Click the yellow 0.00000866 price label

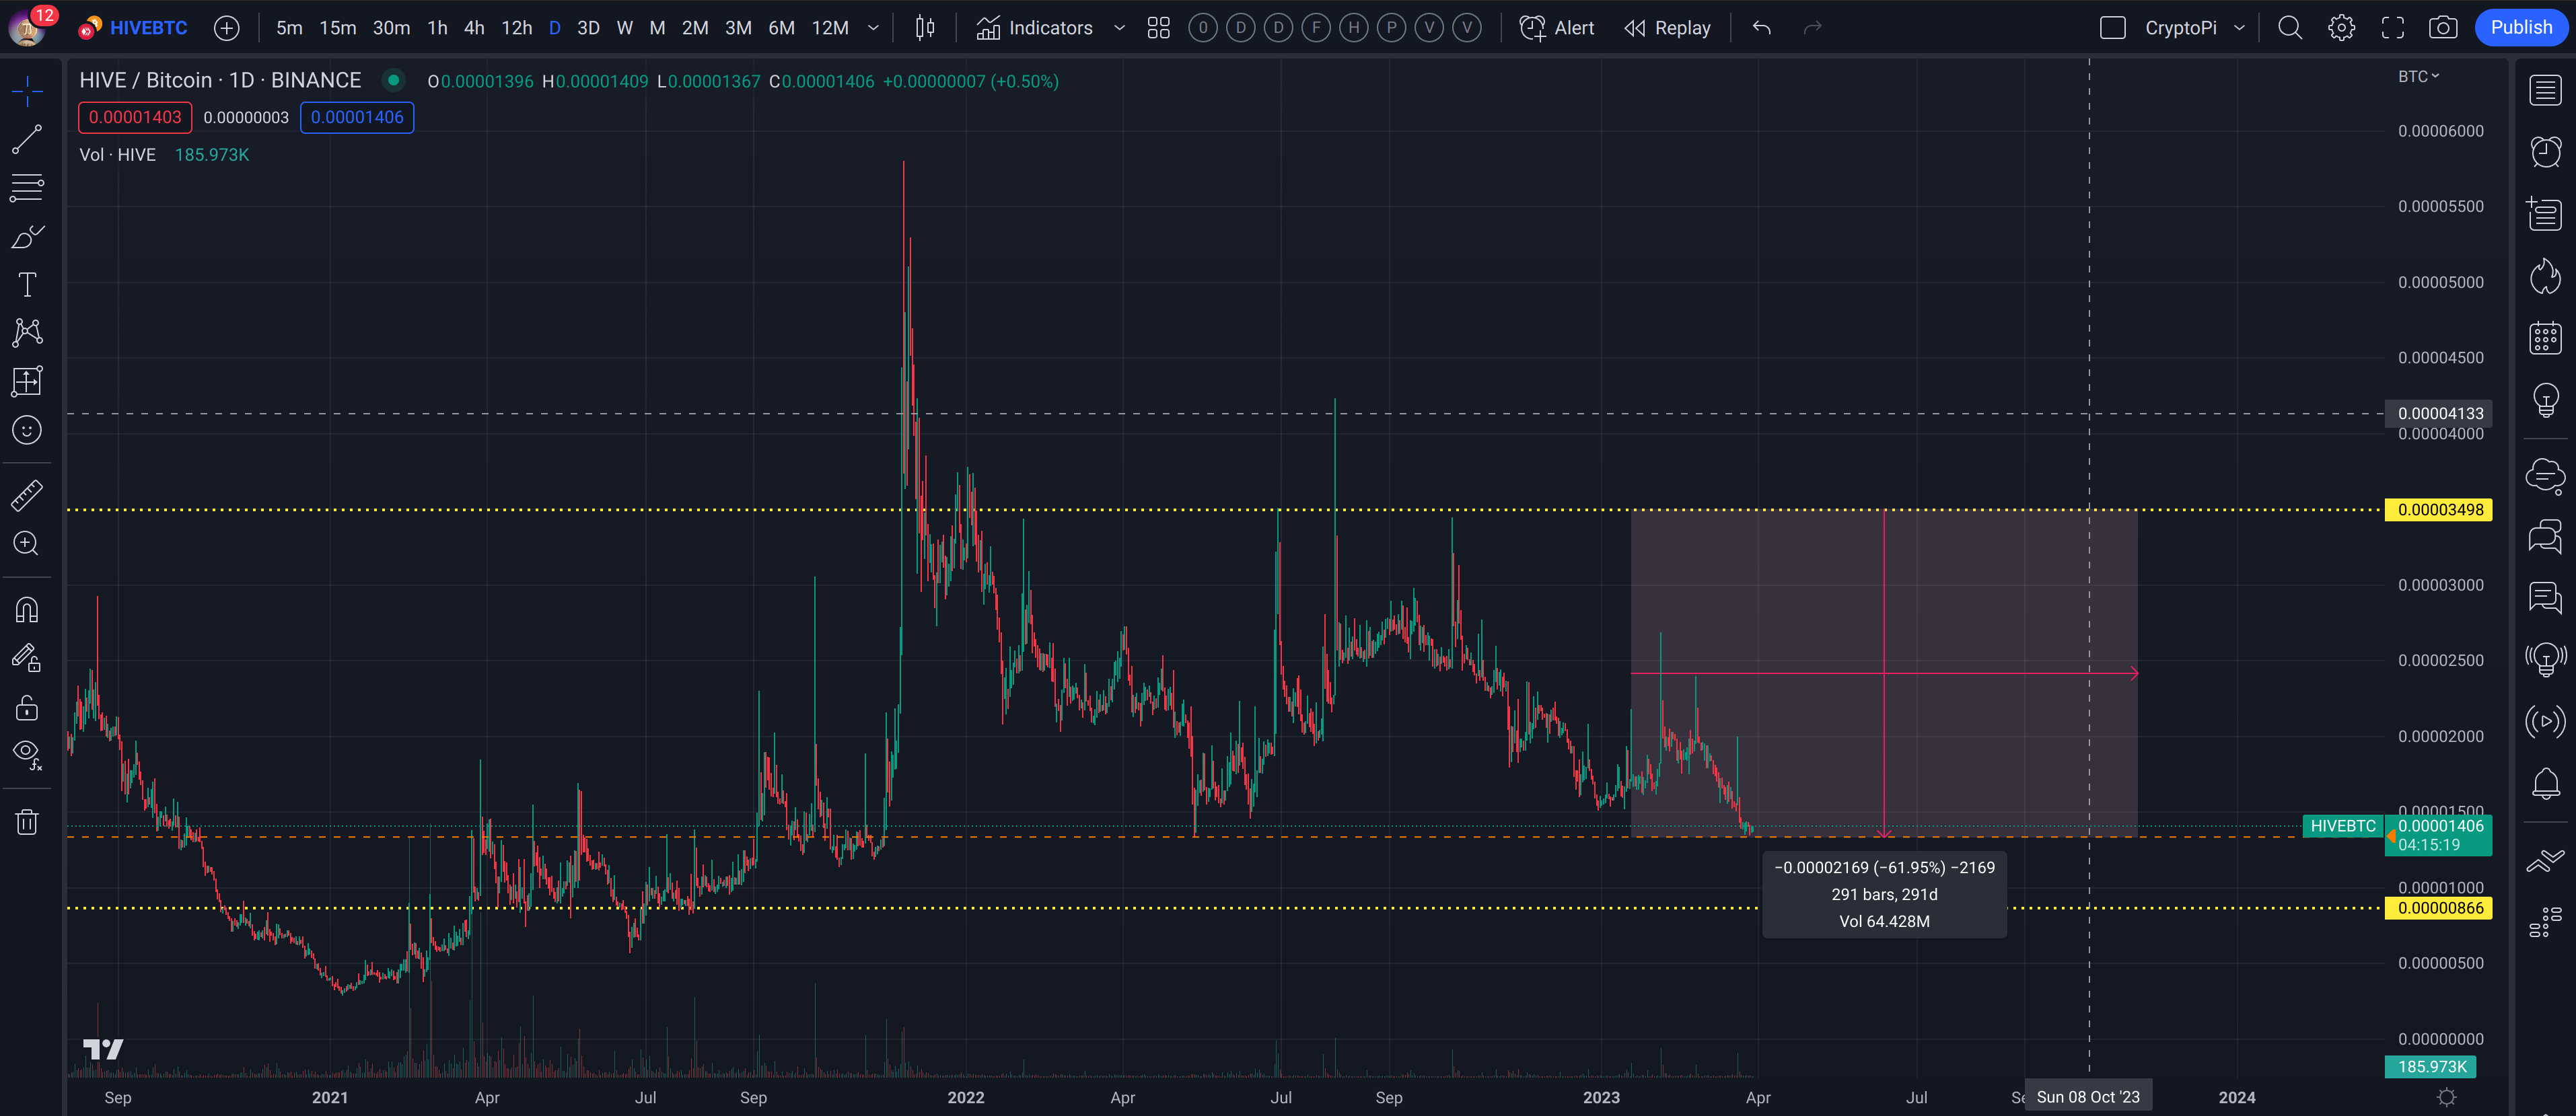pos(2439,908)
